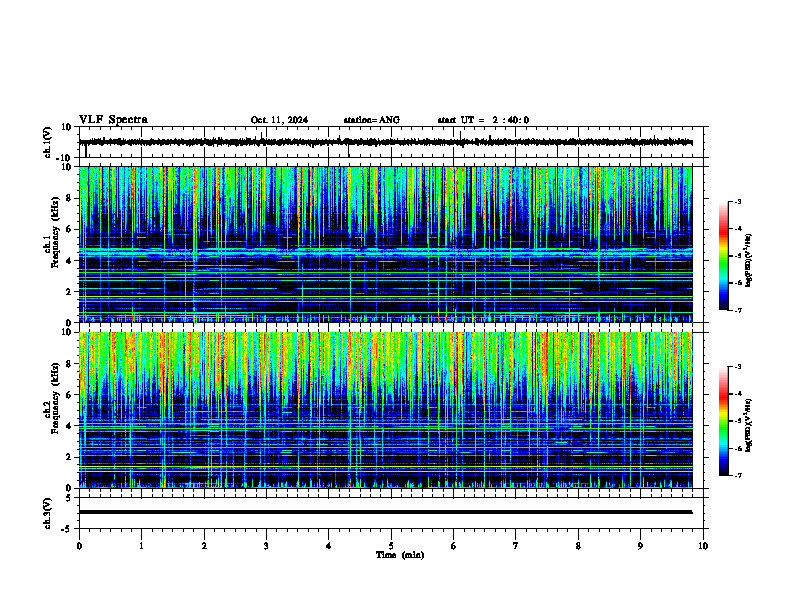Screen dimensions: 792x612
Task: Click the ch.3 flat voltage trace
Action: click(386, 512)
